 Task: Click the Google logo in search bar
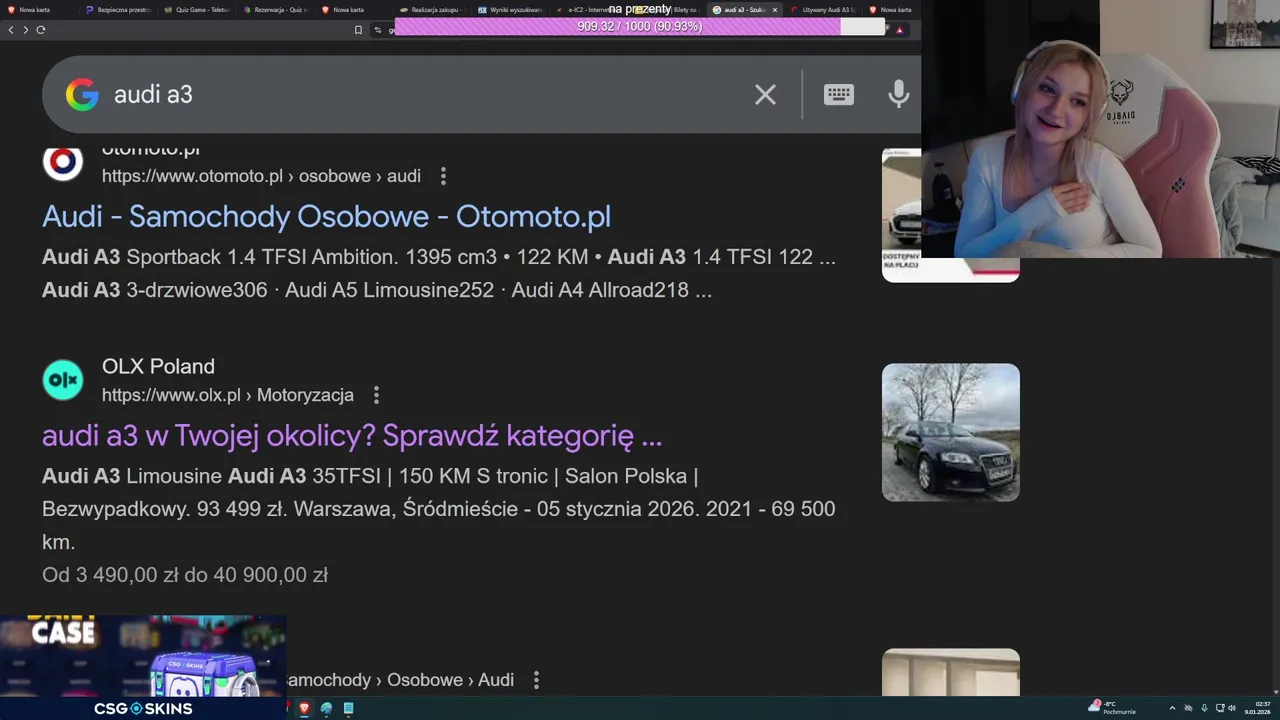[x=82, y=95]
